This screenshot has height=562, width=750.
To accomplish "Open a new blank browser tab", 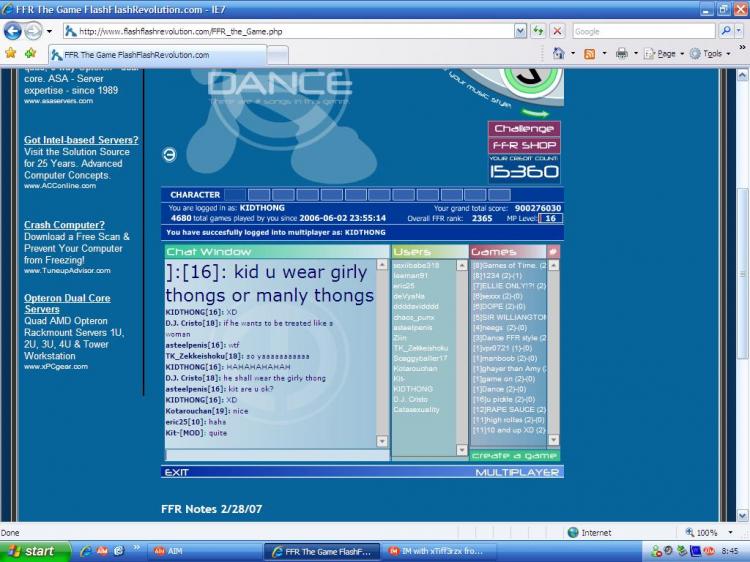I will click(x=277, y=55).
